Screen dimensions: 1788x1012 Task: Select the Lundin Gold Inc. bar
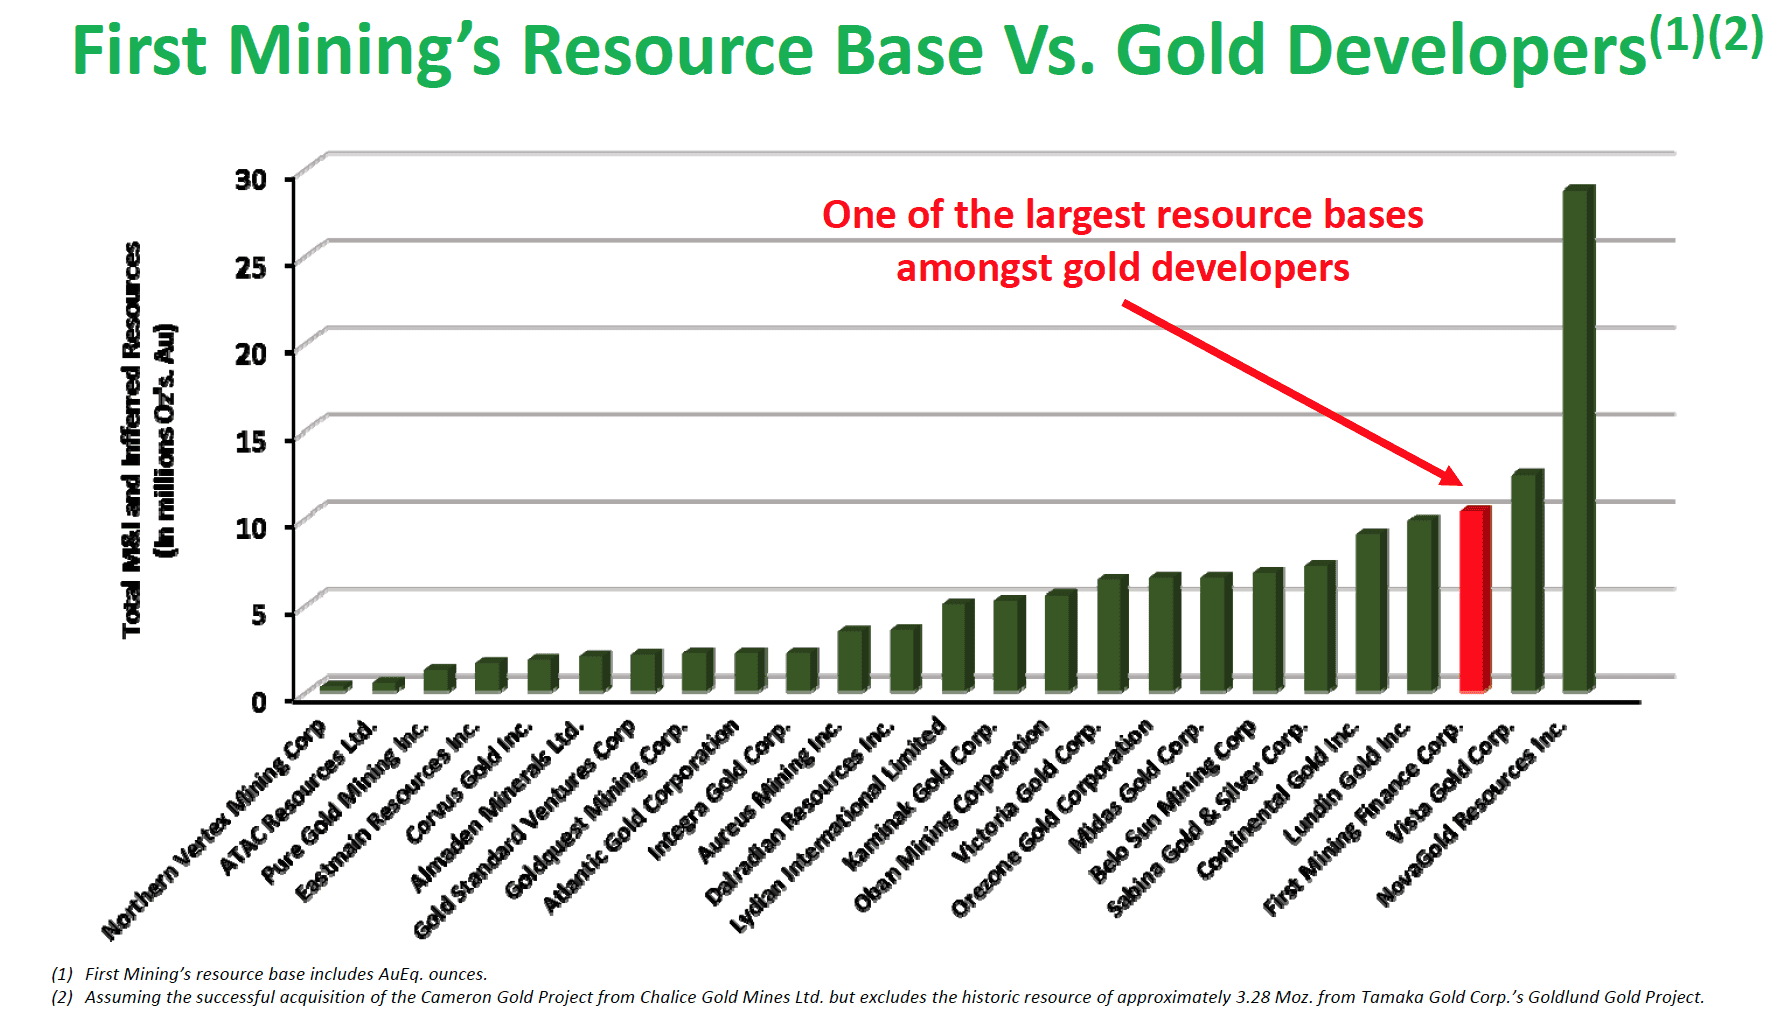pyautogui.click(x=1423, y=605)
